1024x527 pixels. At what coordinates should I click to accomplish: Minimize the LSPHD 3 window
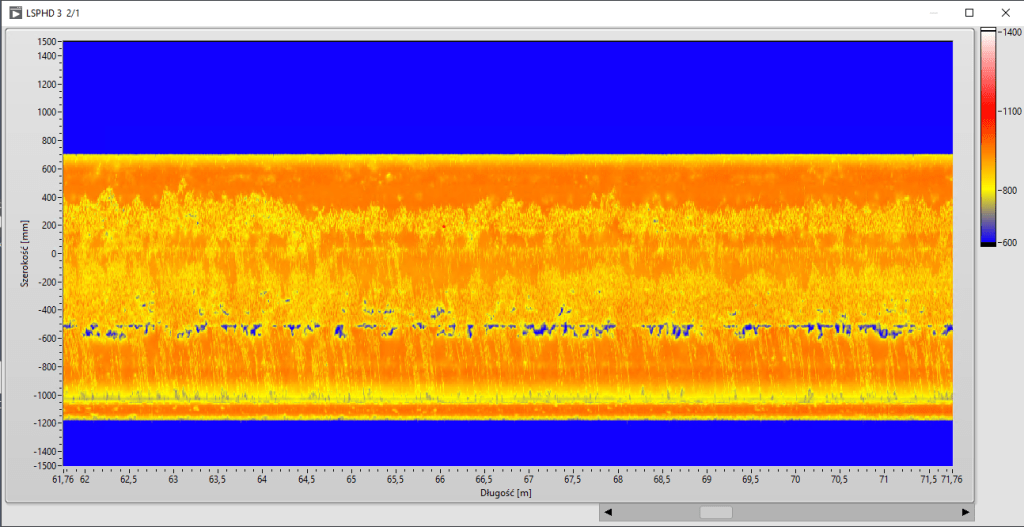click(x=934, y=12)
